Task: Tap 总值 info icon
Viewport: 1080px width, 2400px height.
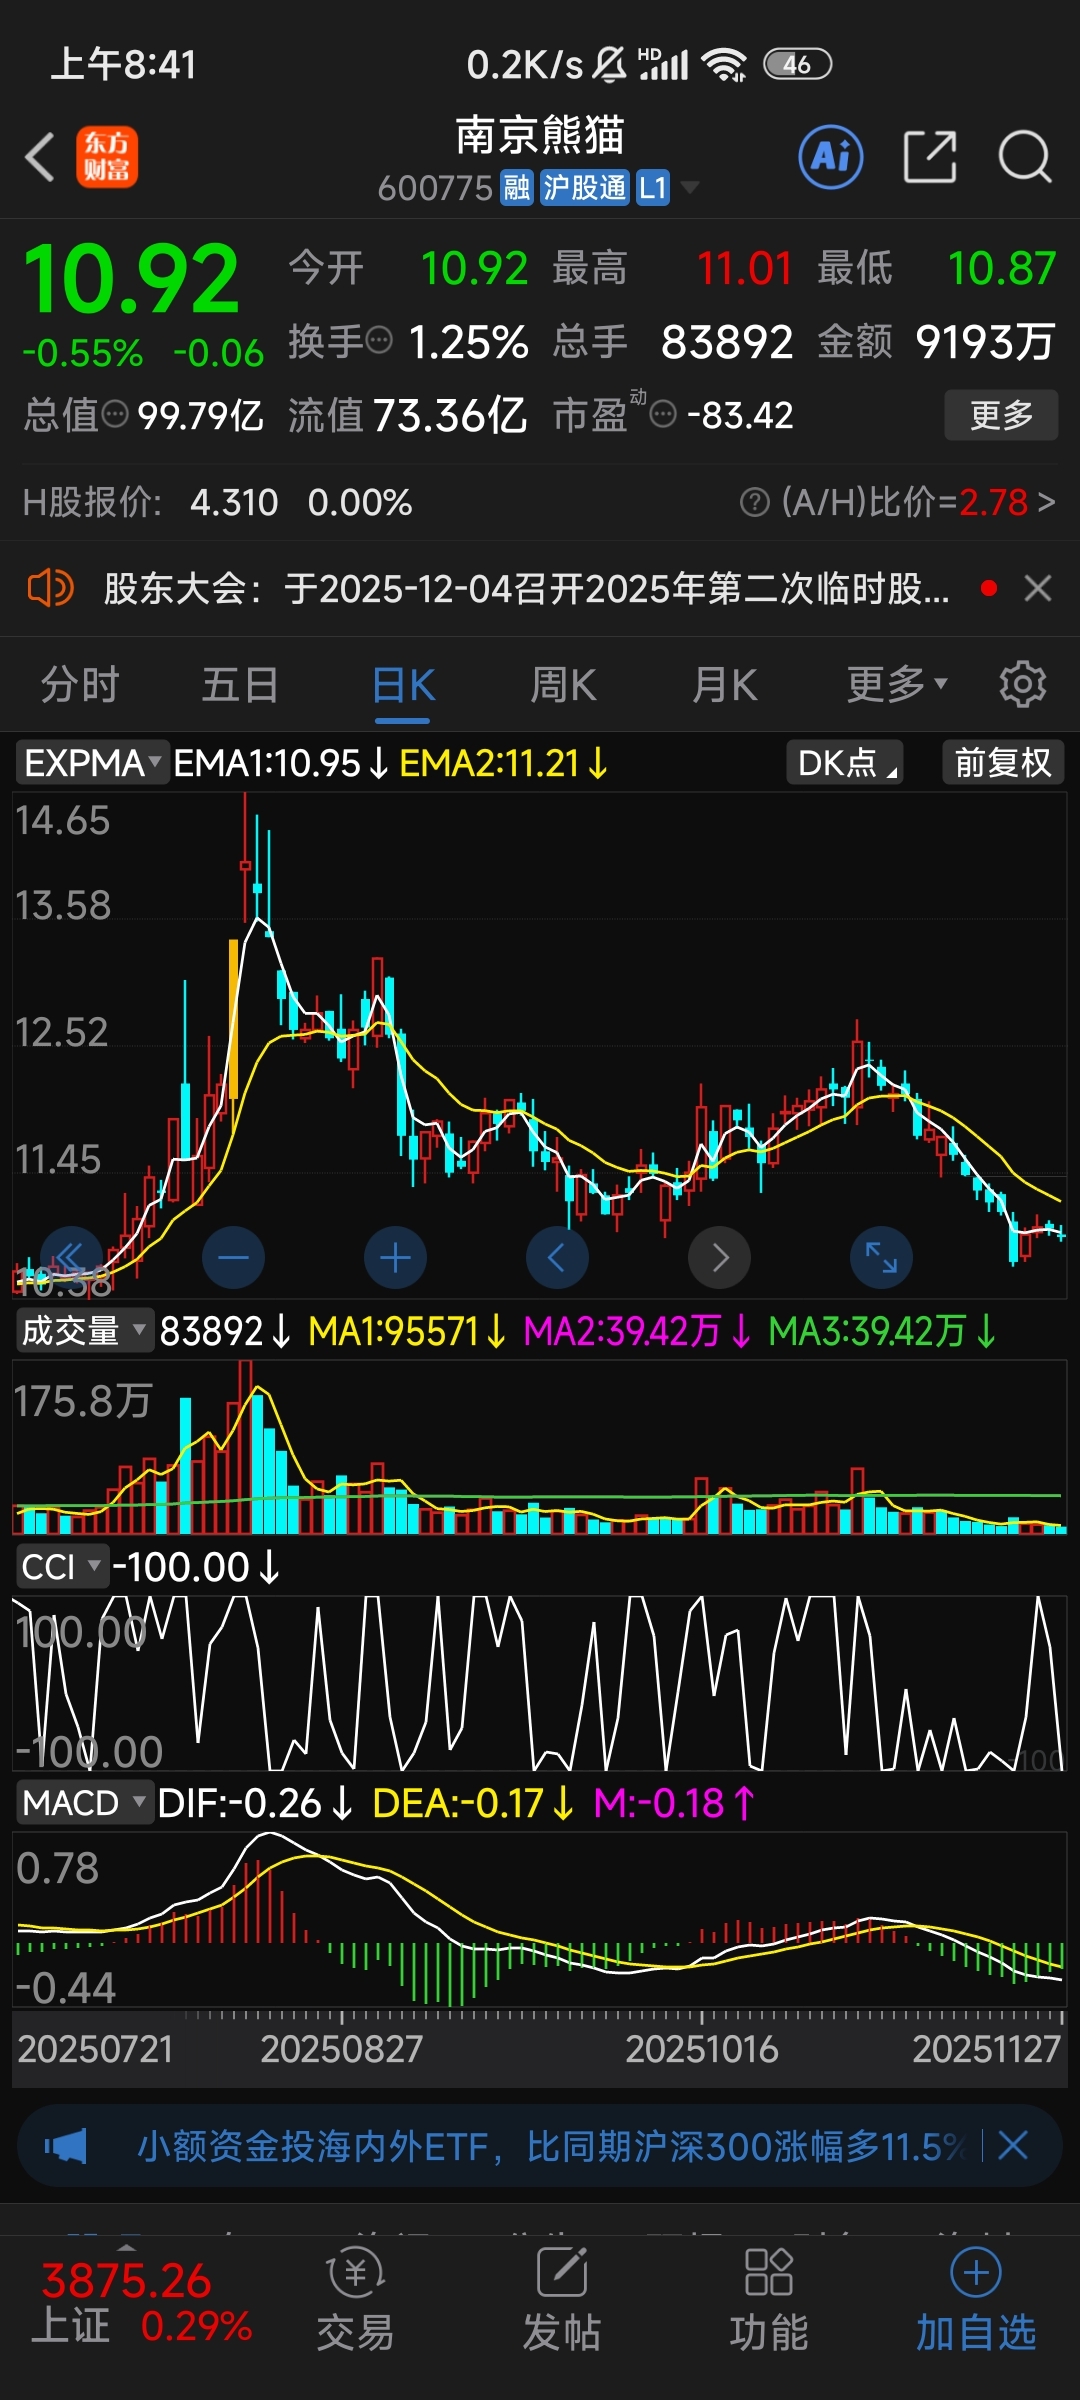Action: click(116, 413)
